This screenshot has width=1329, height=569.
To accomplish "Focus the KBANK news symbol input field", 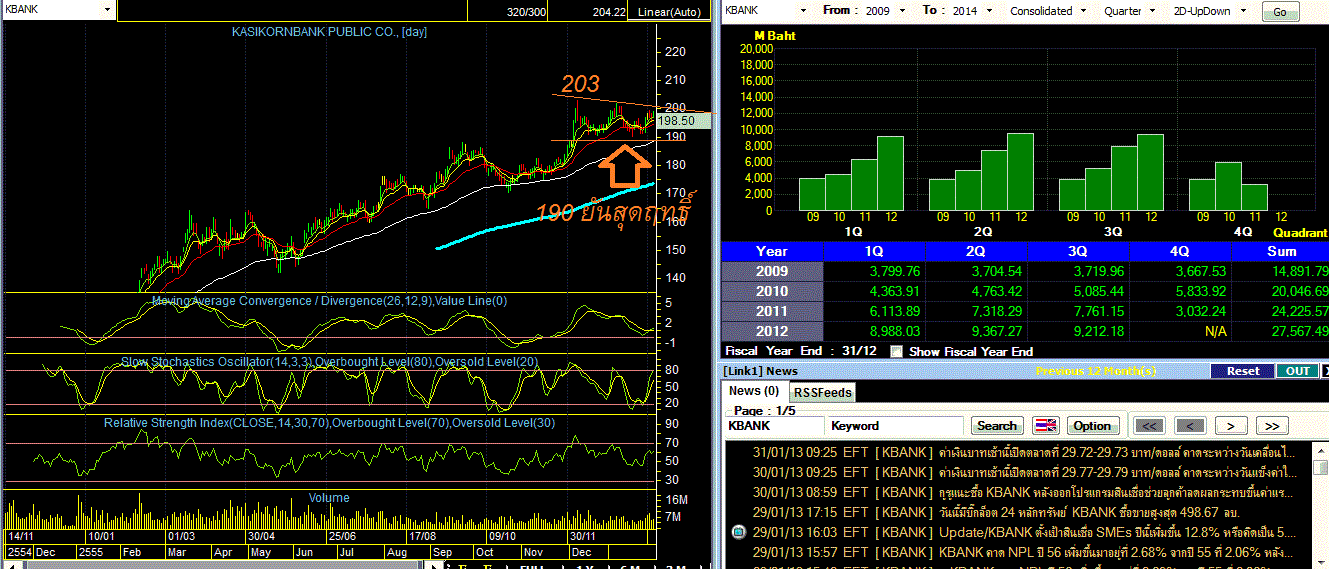I will coord(774,426).
